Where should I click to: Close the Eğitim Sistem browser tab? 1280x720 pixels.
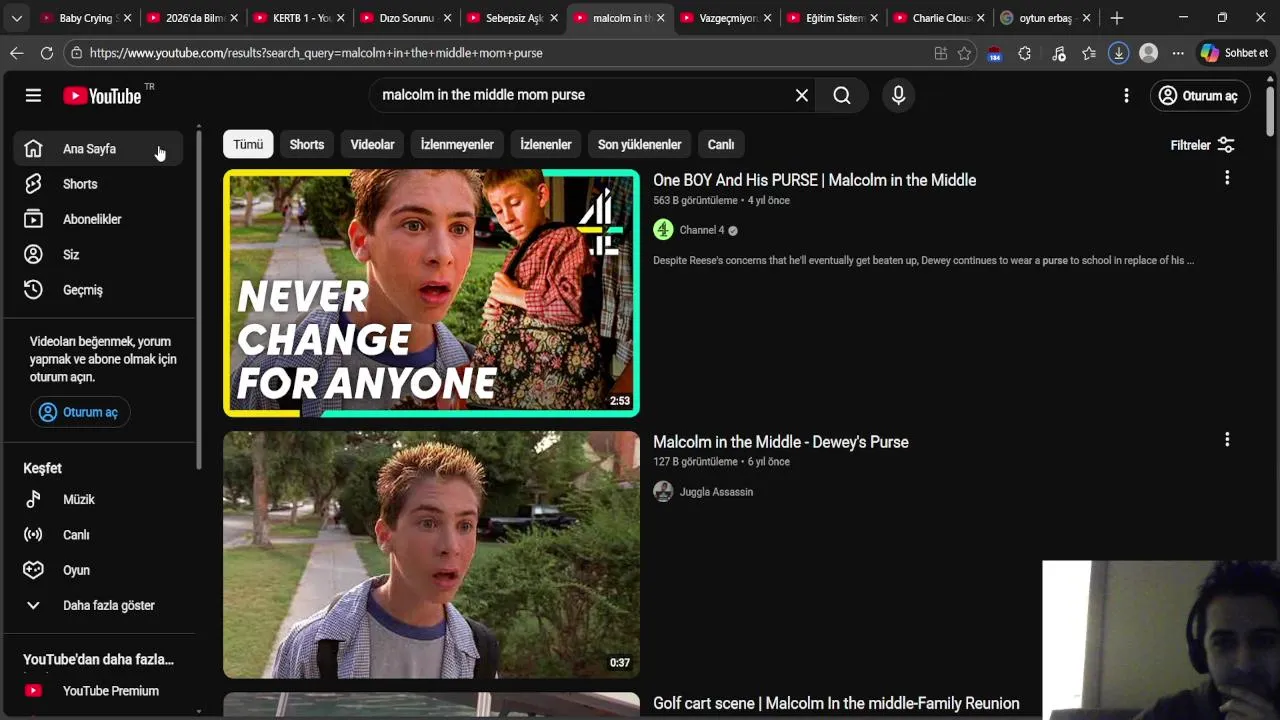[874, 18]
